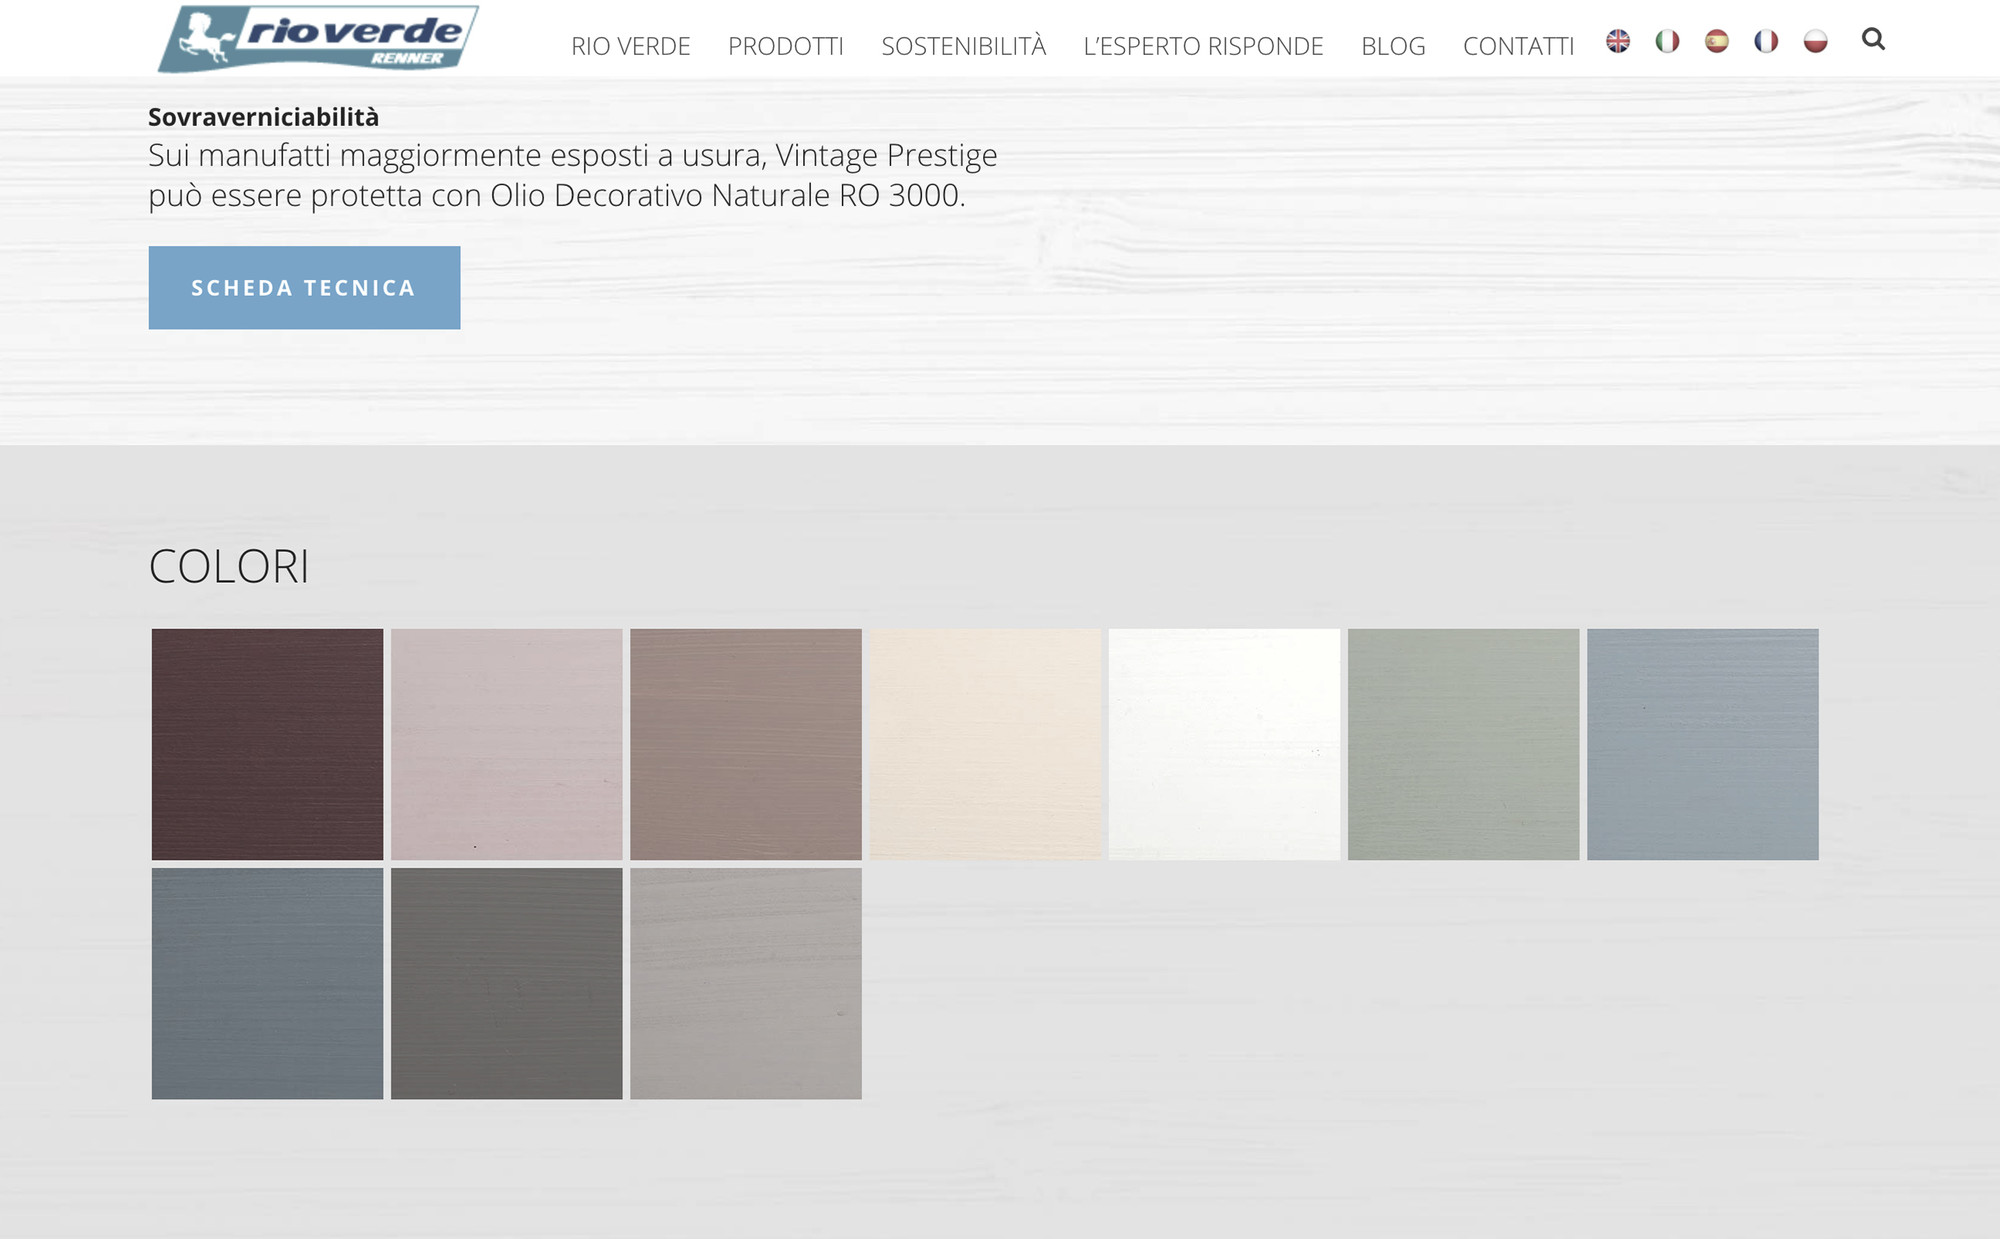
Task: Pick the dark charcoal grey swatch
Action: (x=506, y=983)
